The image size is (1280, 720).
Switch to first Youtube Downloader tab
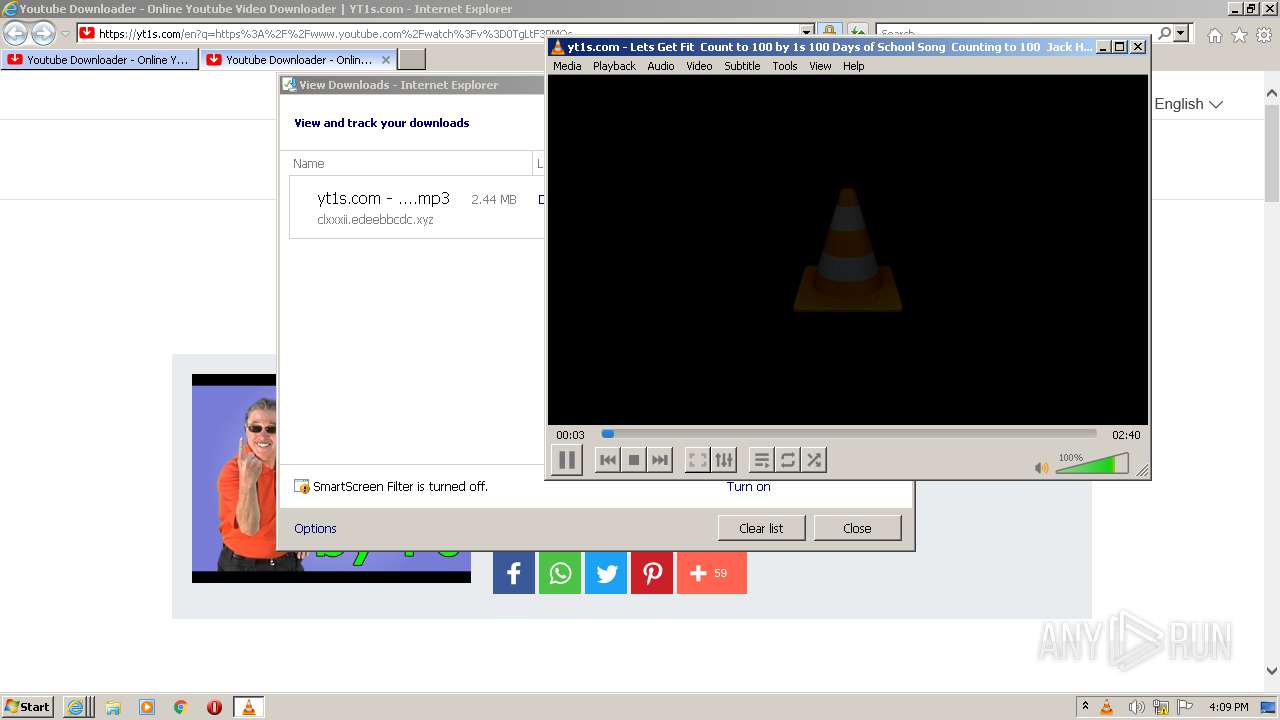coord(100,60)
